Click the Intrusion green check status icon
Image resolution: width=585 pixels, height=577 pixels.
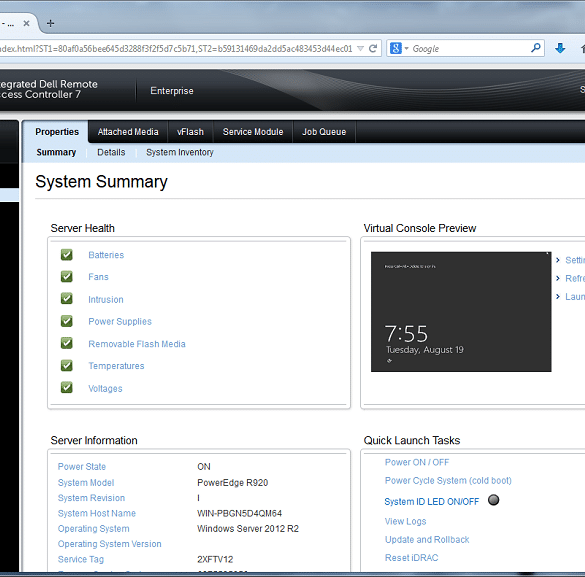67,299
